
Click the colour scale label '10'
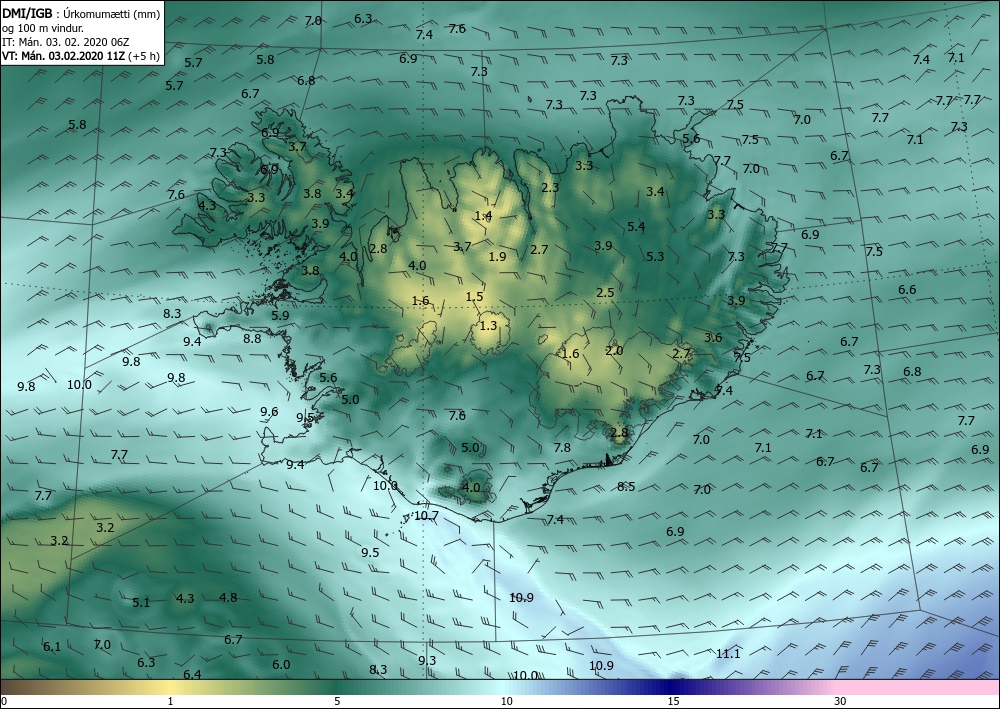pyautogui.click(x=506, y=701)
